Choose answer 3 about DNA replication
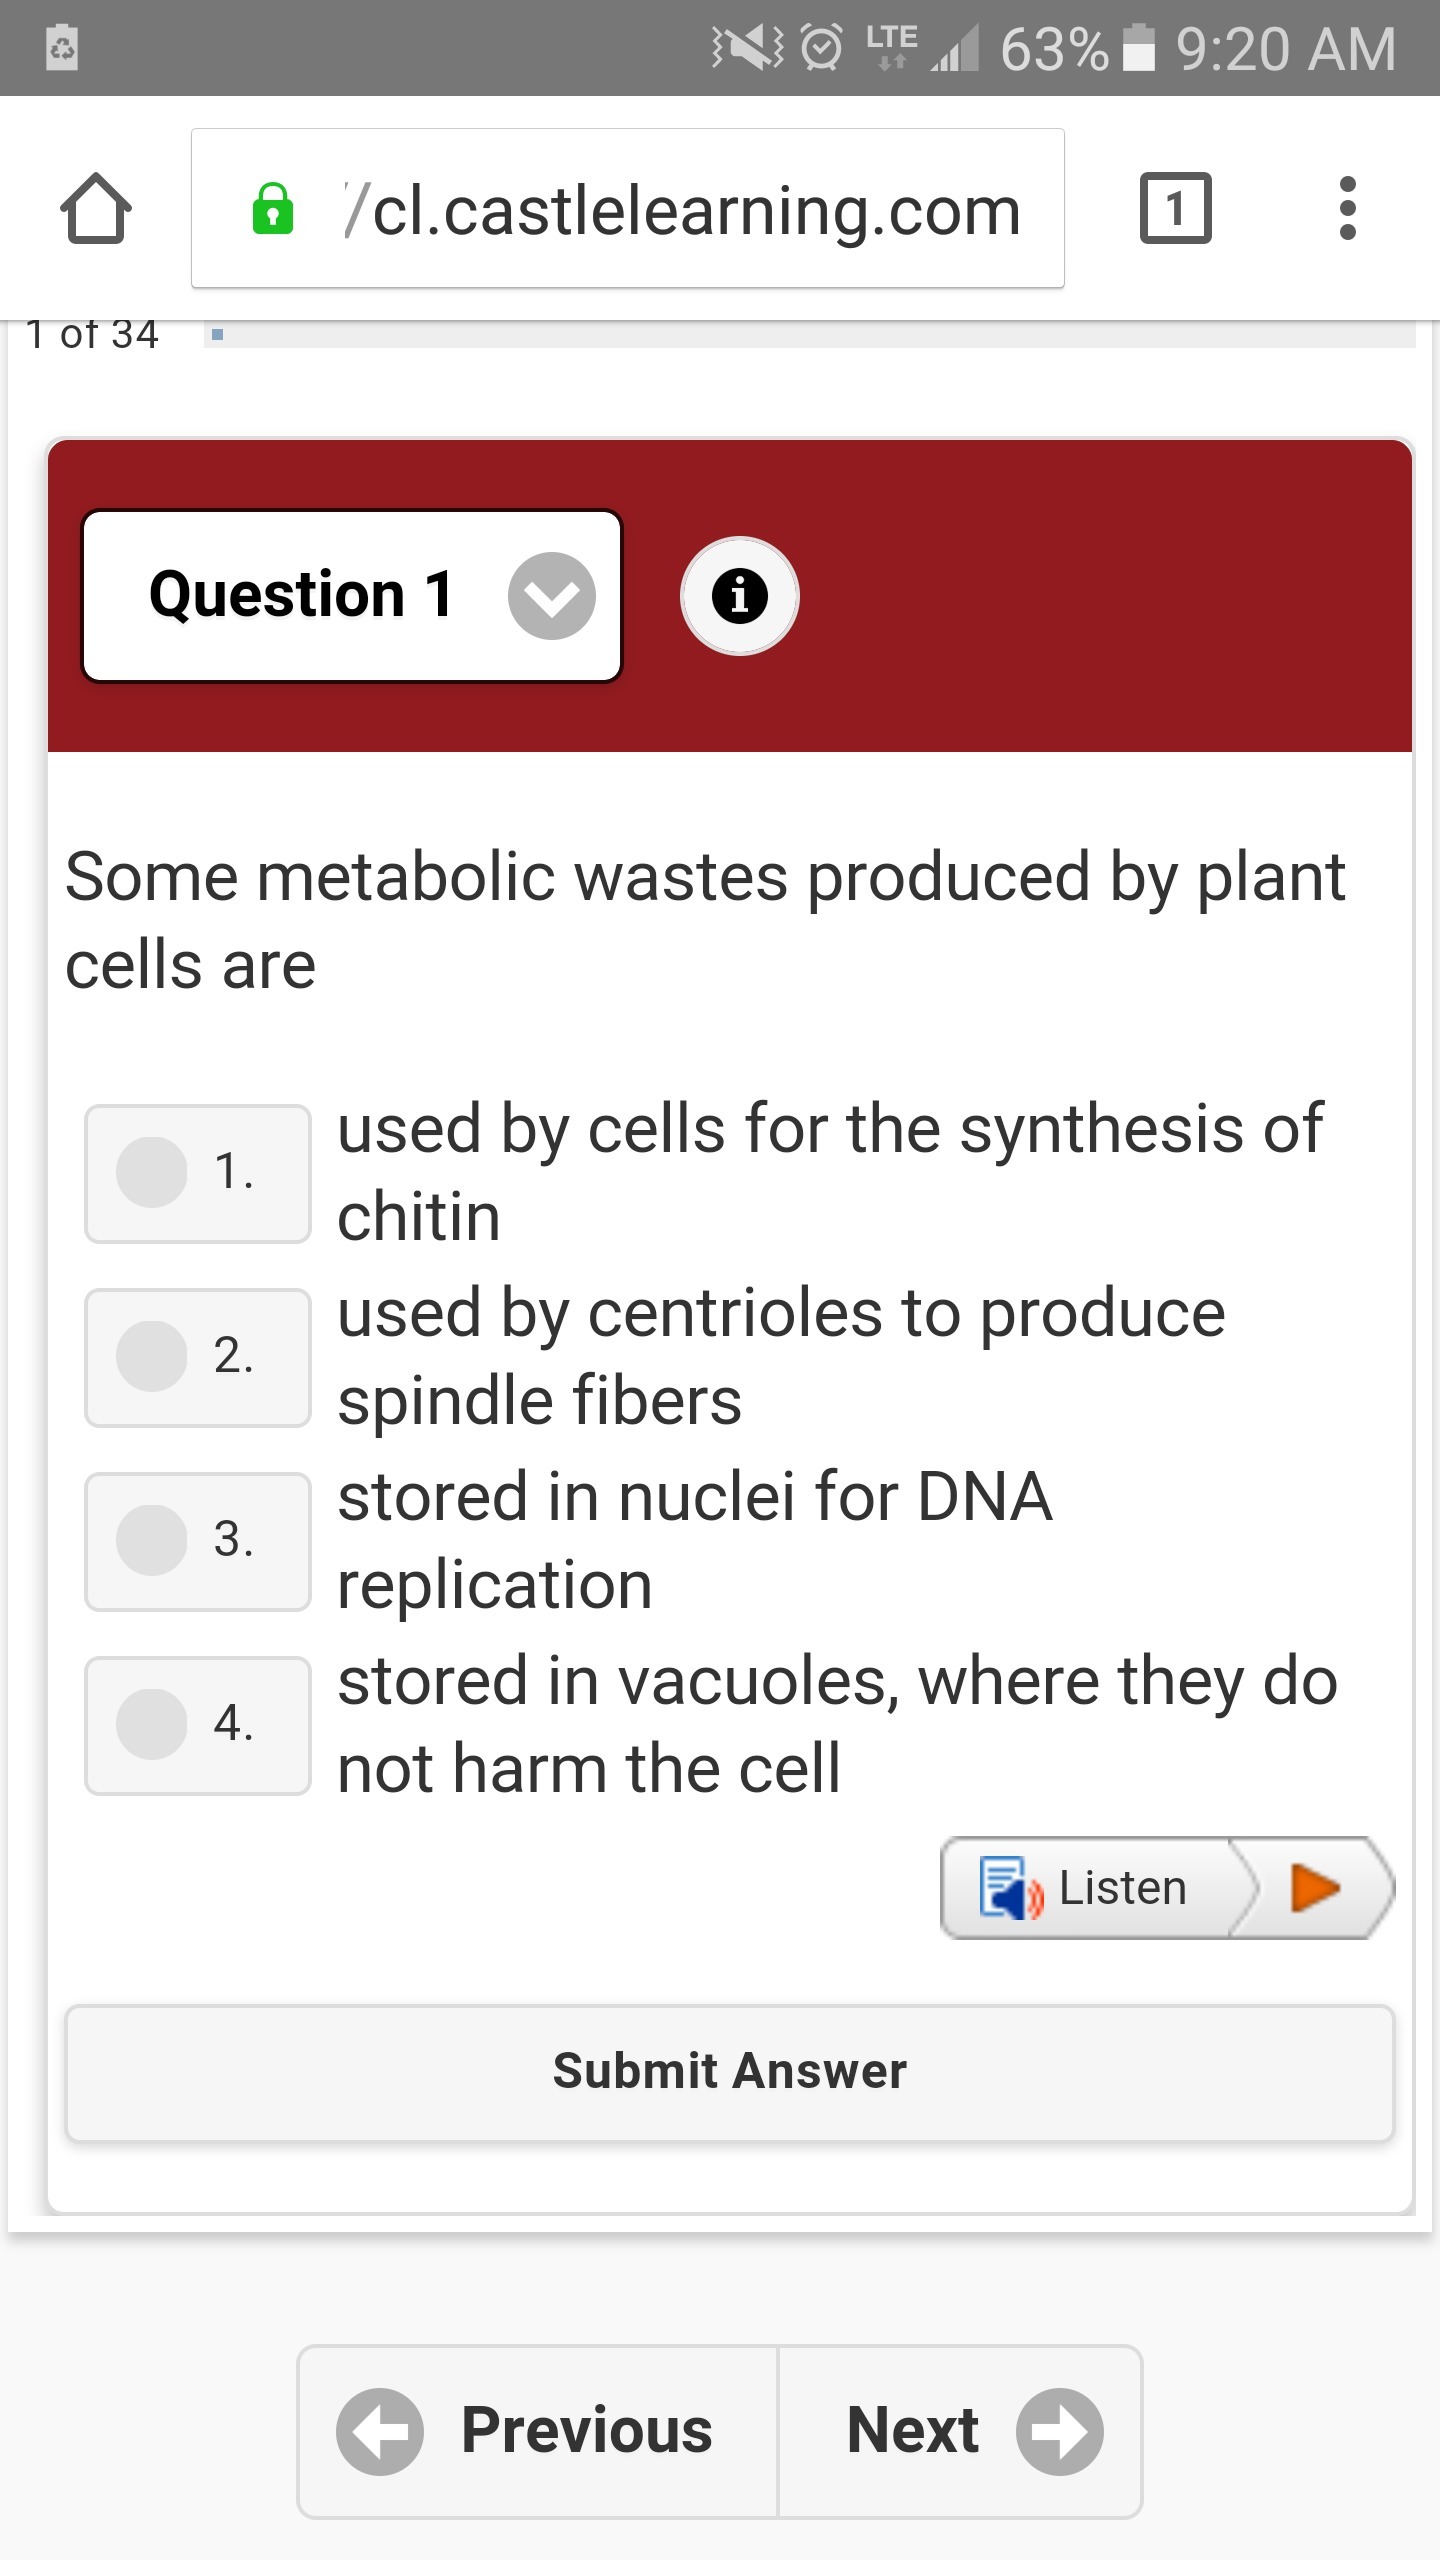Image resolution: width=1440 pixels, height=2560 pixels. 152,1540
